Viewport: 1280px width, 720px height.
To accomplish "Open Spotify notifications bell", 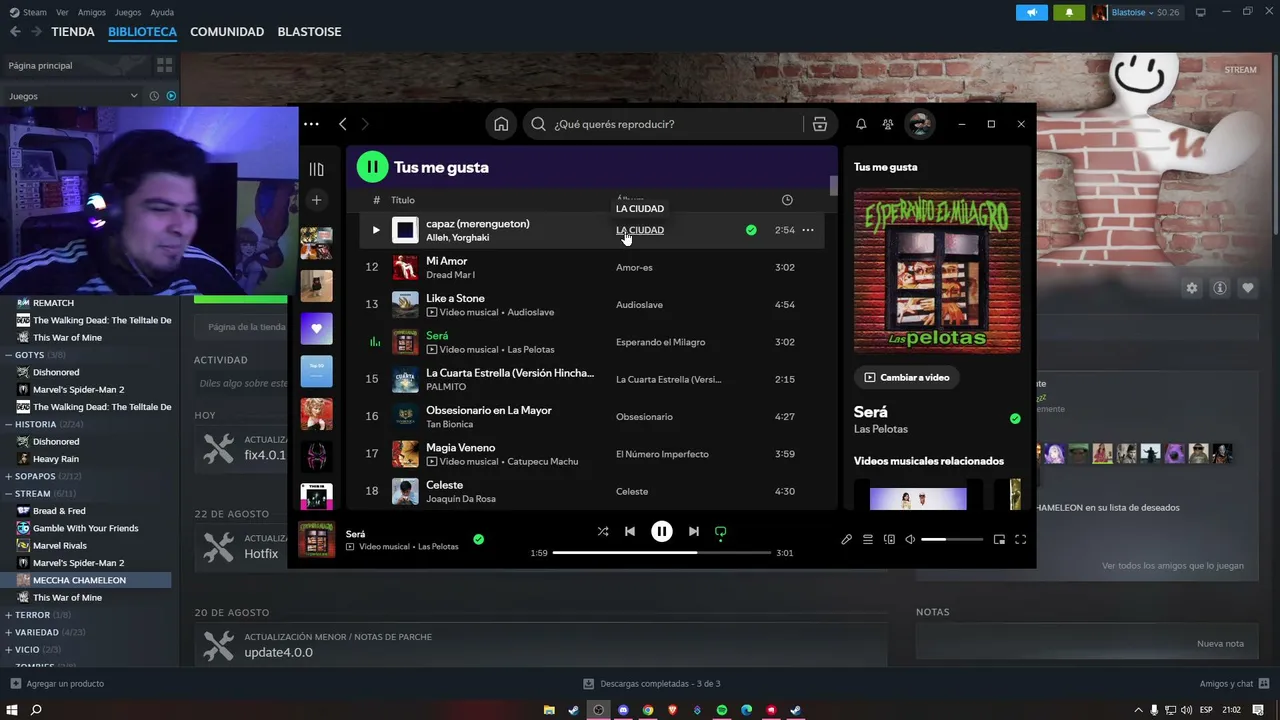I will click(x=861, y=124).
